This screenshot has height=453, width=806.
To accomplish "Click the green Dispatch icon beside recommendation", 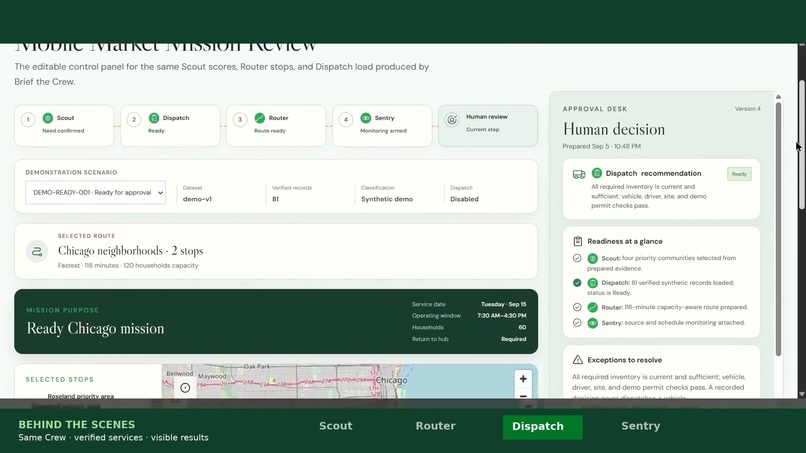I will 597,173.
